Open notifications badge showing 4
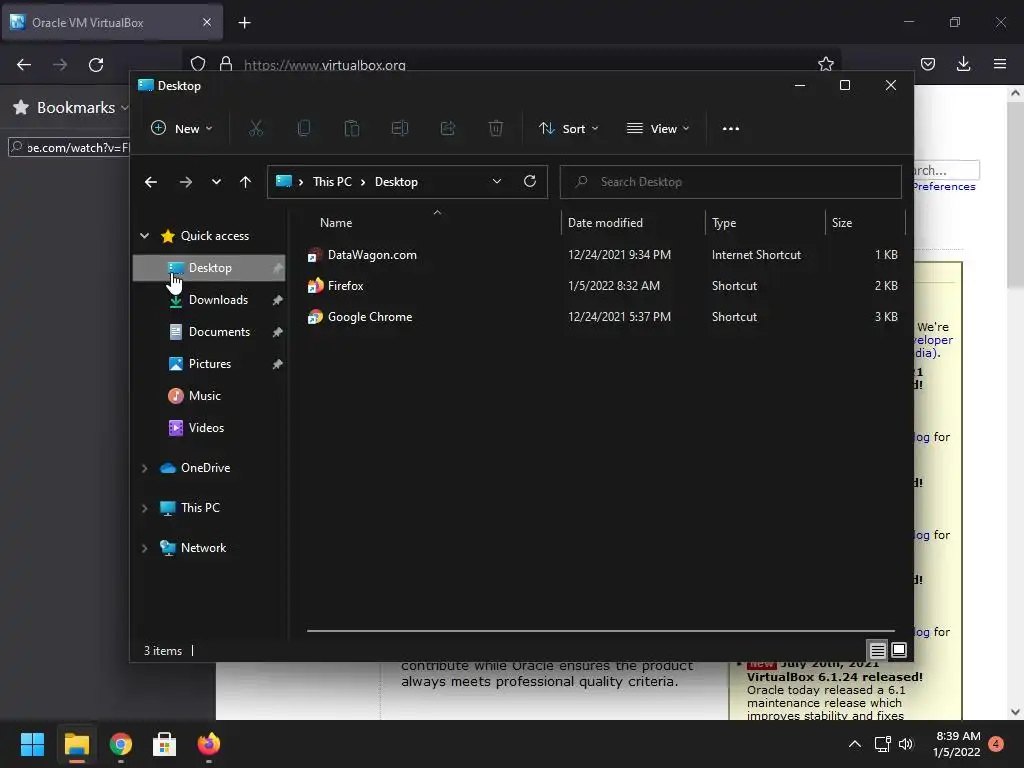The width and height of the screenshot is (1024, 768). pyautogui.click(x=996, y=744)
